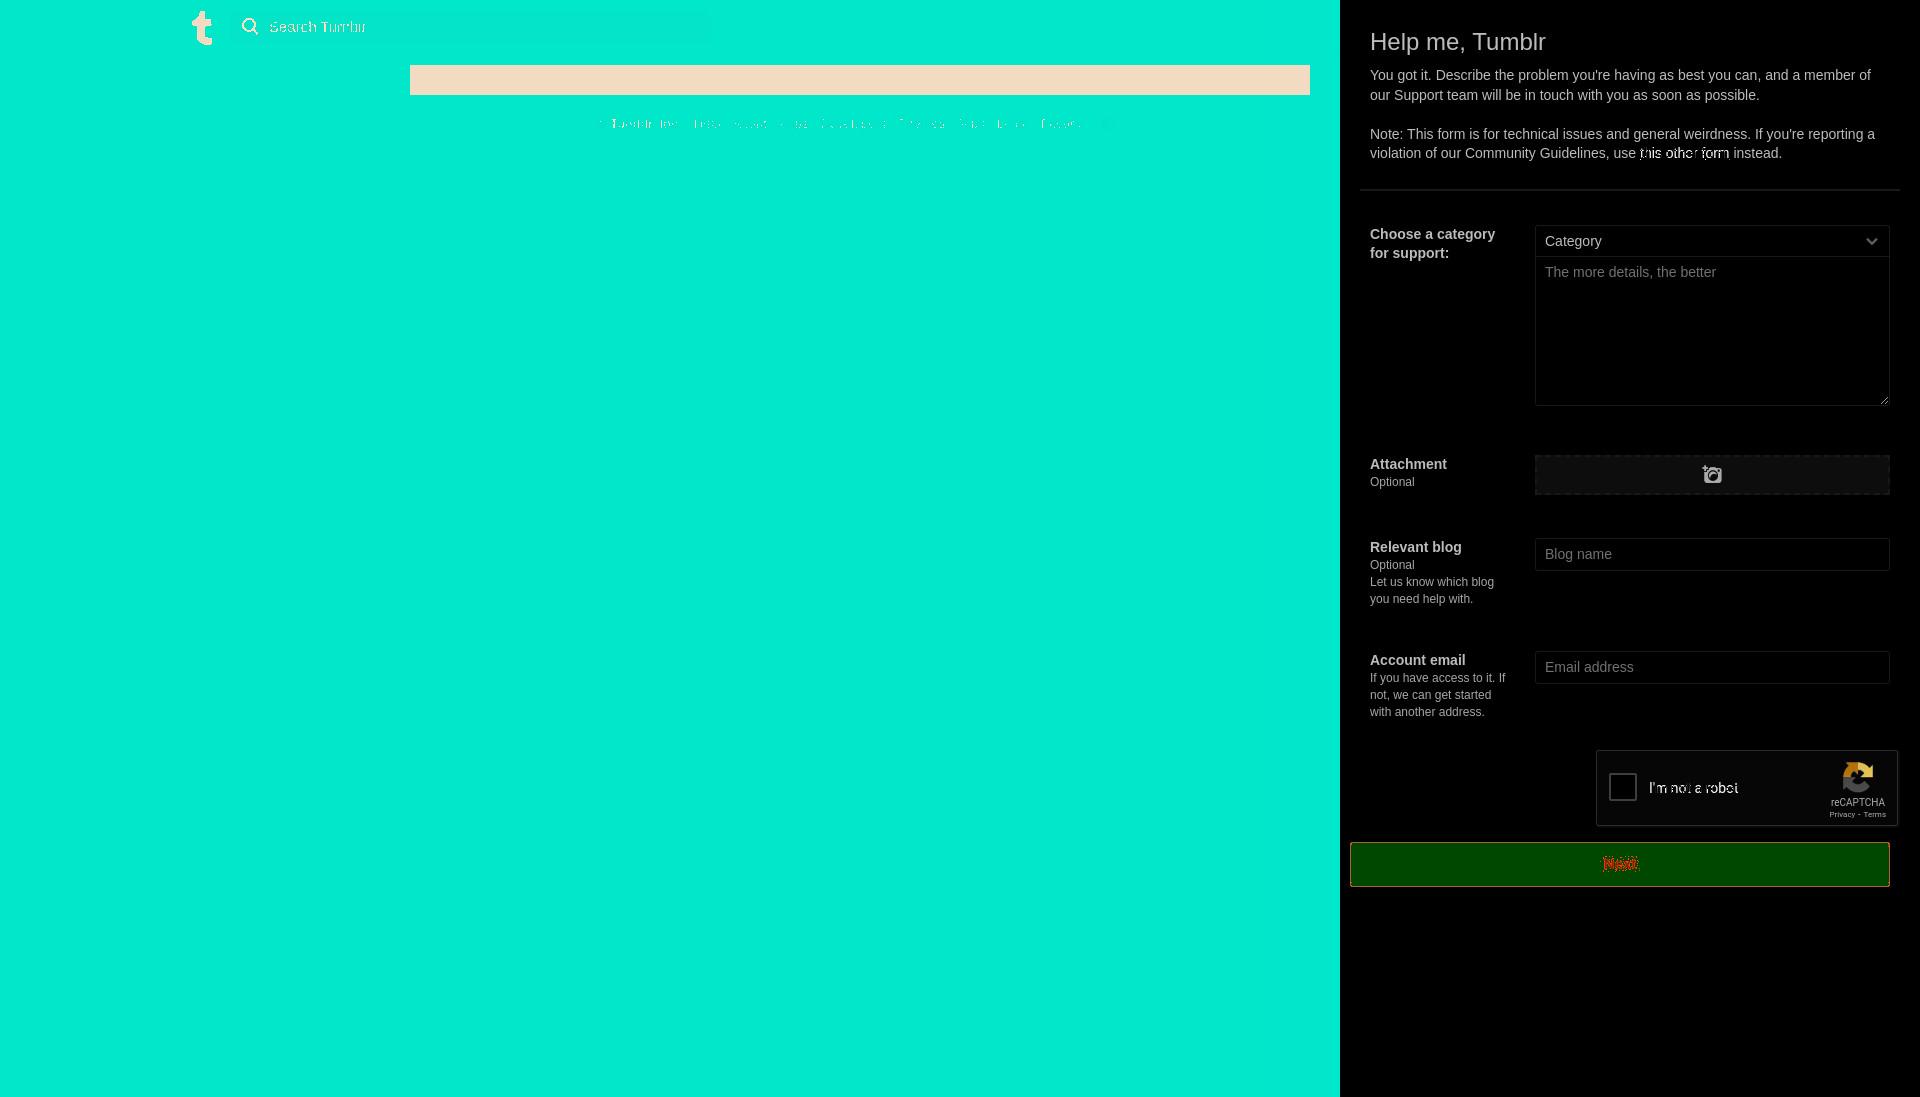Open the Category dropdown

1712,241
